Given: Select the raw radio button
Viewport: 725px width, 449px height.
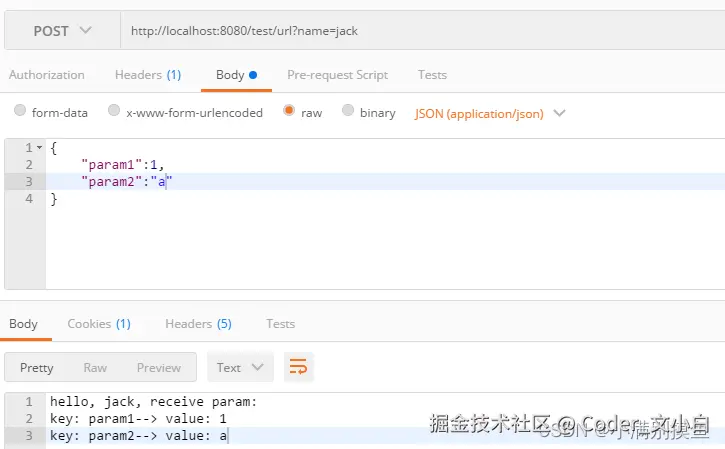Looking at the screenshot, I should click(289, 110).
